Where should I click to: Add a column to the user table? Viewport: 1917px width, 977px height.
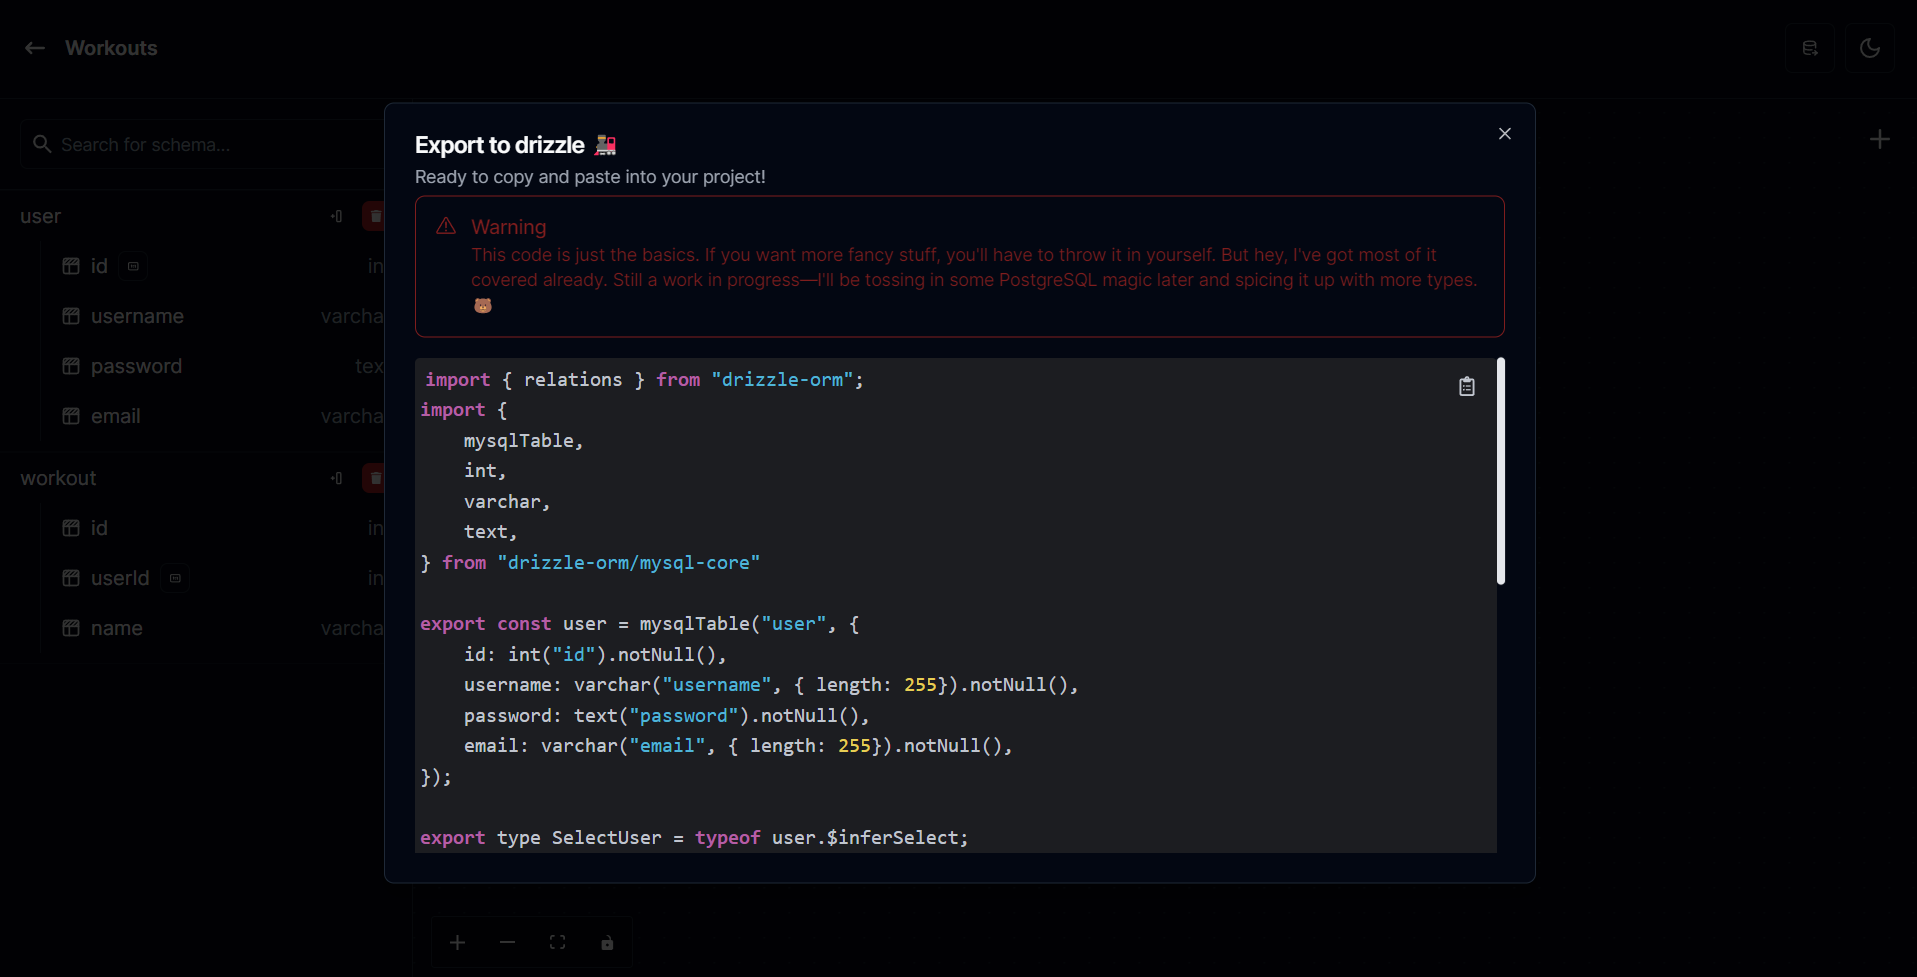(337, 216)
